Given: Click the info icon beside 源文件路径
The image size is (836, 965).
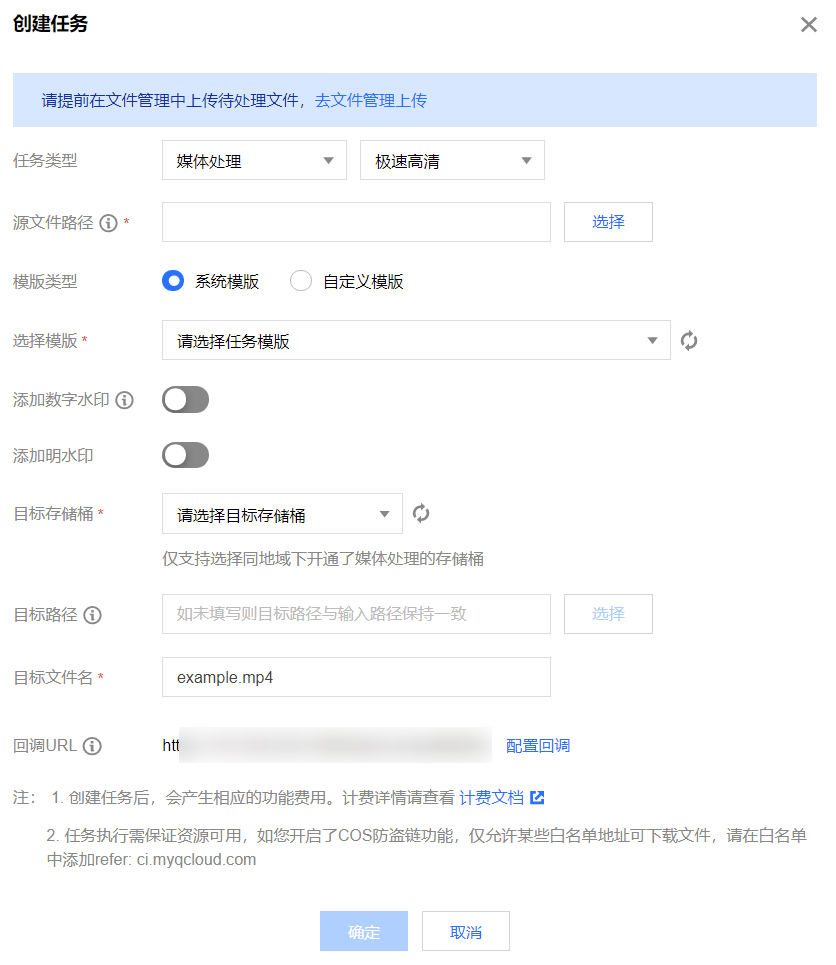Looking at the screenshot, I should click(109, 223).
